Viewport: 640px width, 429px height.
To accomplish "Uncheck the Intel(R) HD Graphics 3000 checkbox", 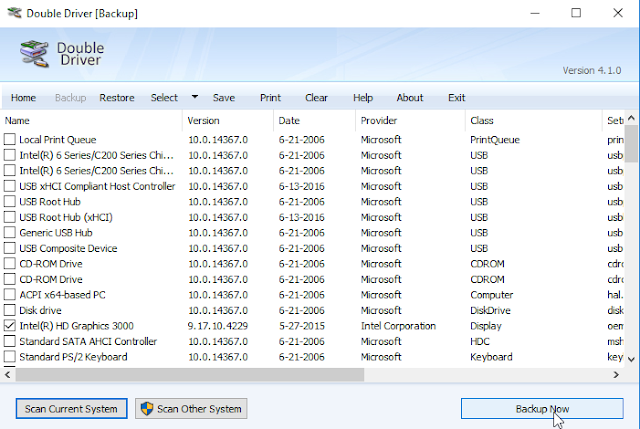I will click(x=9, y=326).
